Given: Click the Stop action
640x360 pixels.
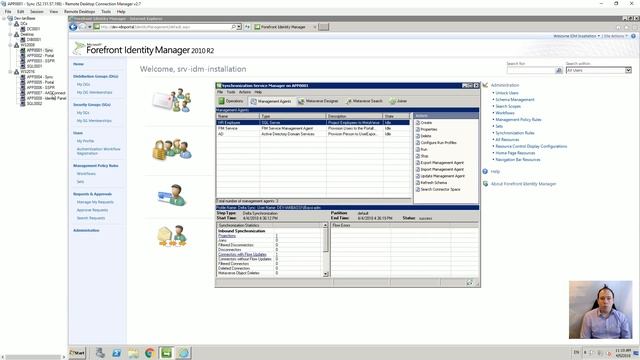Looking at the screenshot, I should pyautogui.click(x=422, y=156).
